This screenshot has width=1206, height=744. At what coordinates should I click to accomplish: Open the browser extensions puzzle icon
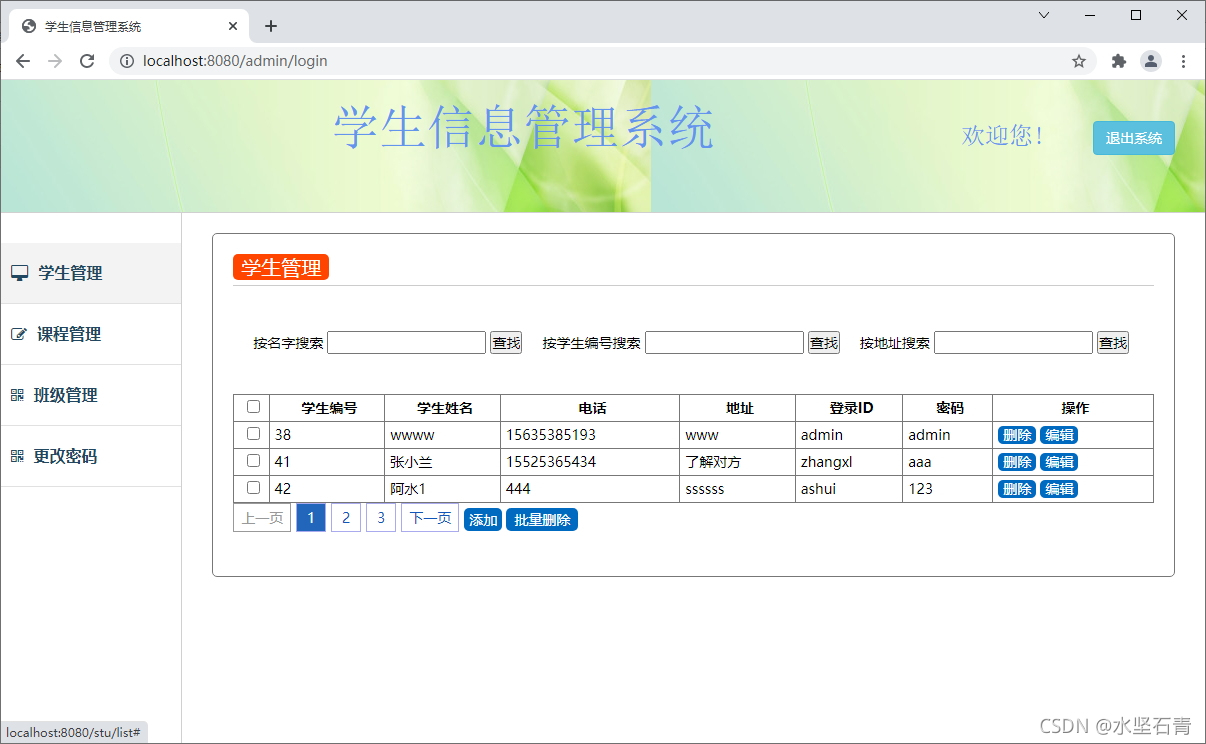pyautogui.click(x=1119, y=61)
